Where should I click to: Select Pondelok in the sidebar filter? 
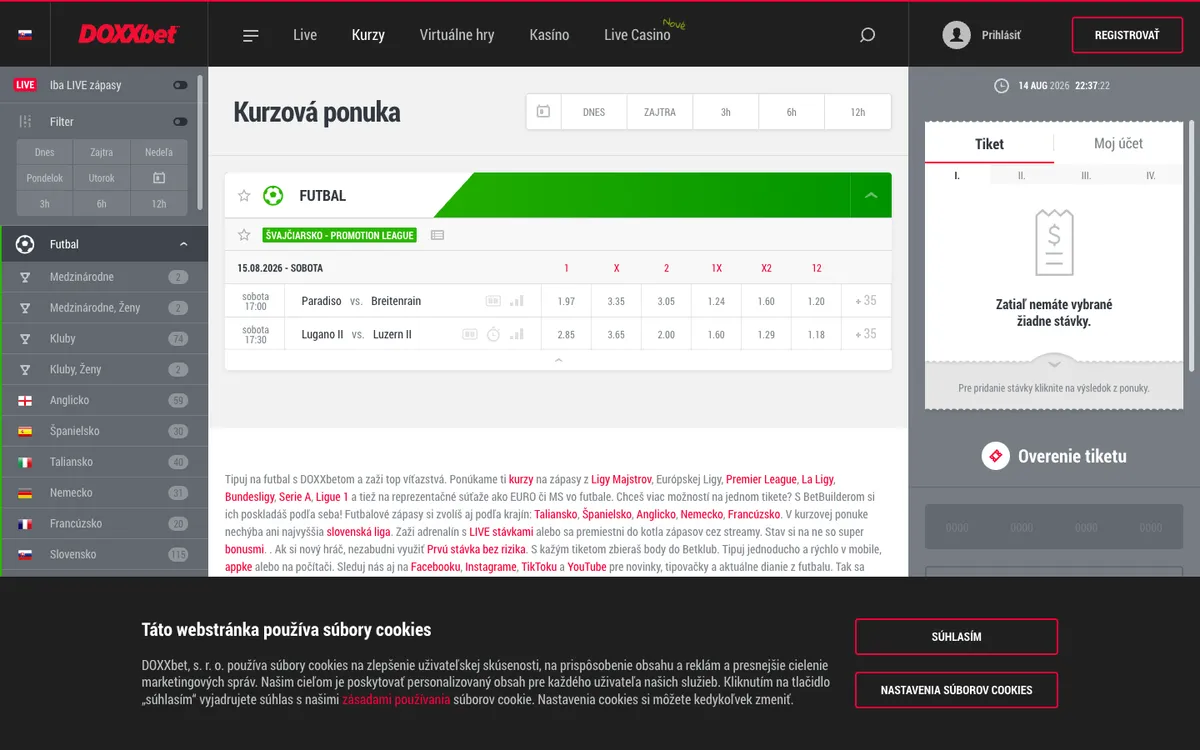(44, 178)
